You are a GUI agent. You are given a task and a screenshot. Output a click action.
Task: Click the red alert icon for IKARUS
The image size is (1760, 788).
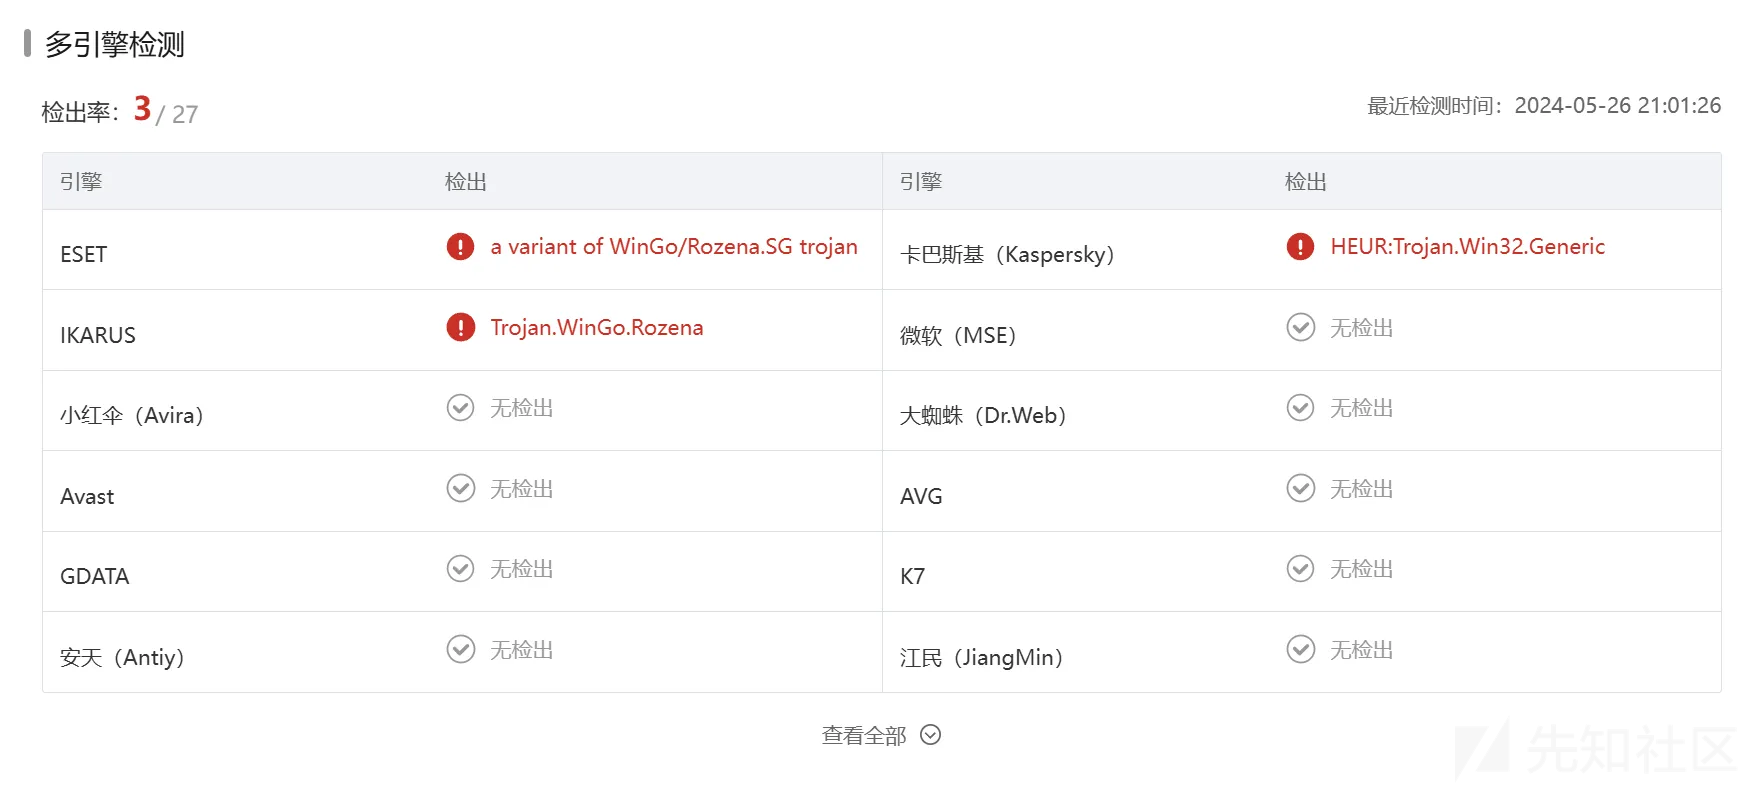coord(460,327)
